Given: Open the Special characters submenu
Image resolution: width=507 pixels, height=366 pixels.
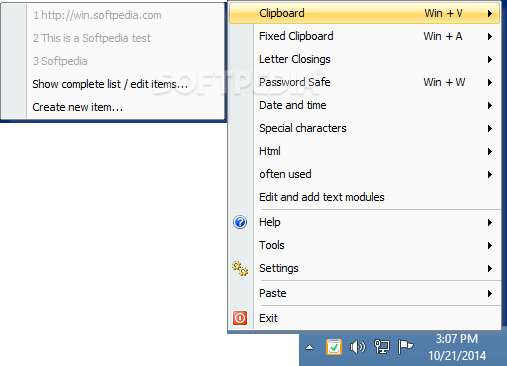Looking at the screenshot, I should [x=365, y=128].
